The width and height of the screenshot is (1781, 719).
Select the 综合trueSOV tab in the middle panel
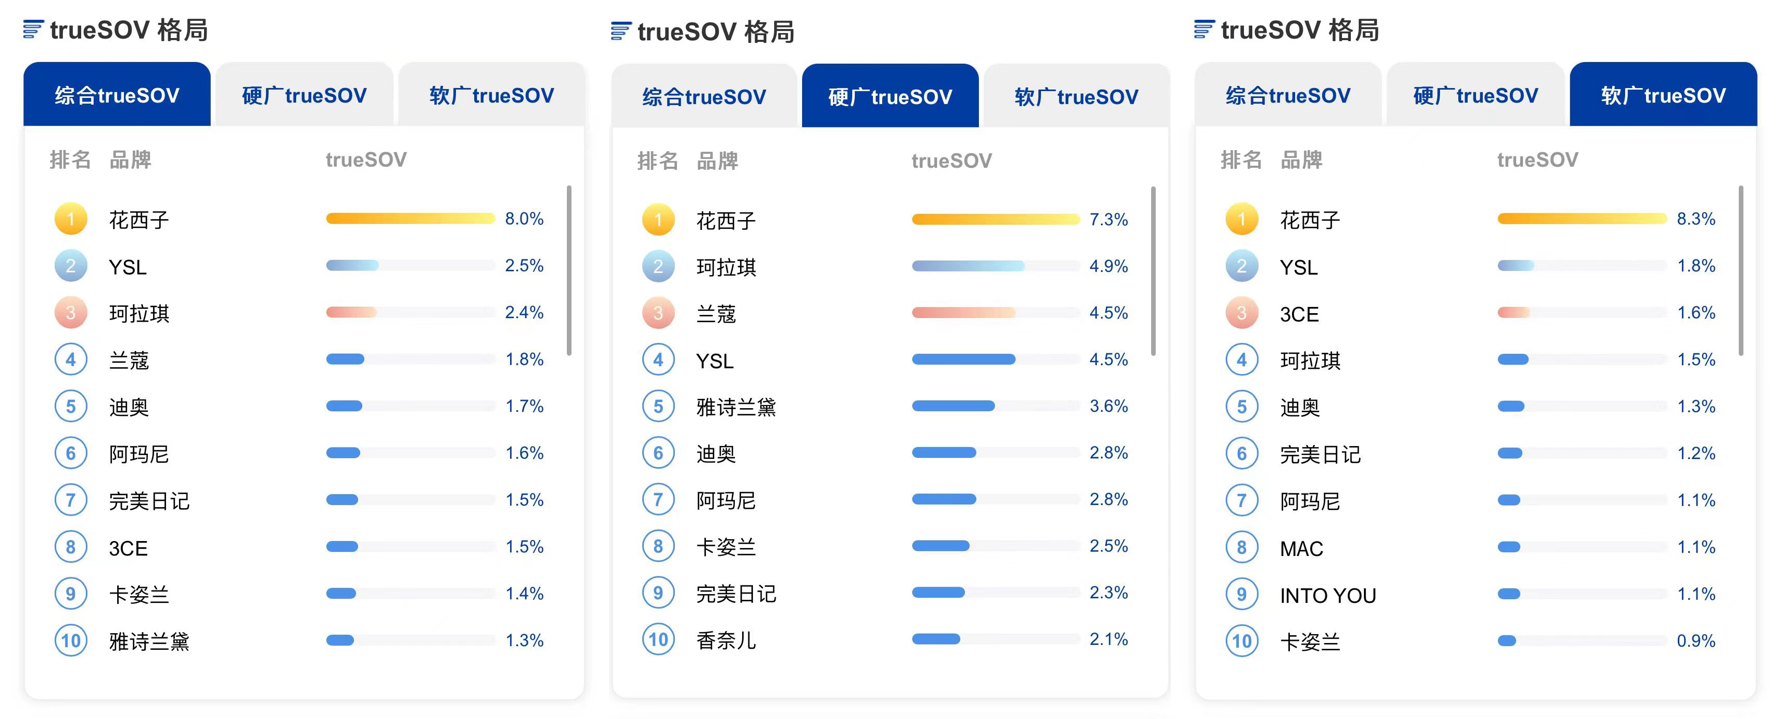coord(704,96)
